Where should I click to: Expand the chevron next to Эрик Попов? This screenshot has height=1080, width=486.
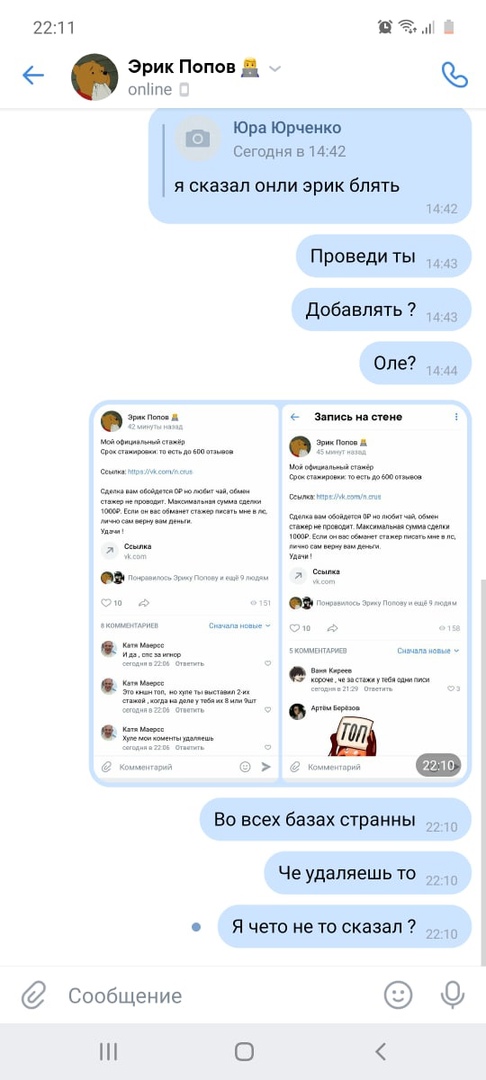[275, 68]
